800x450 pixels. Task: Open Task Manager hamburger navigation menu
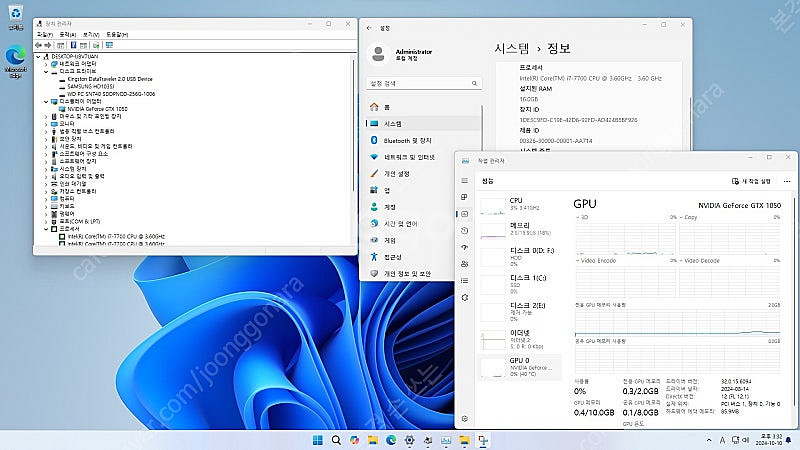click(464, 181)
